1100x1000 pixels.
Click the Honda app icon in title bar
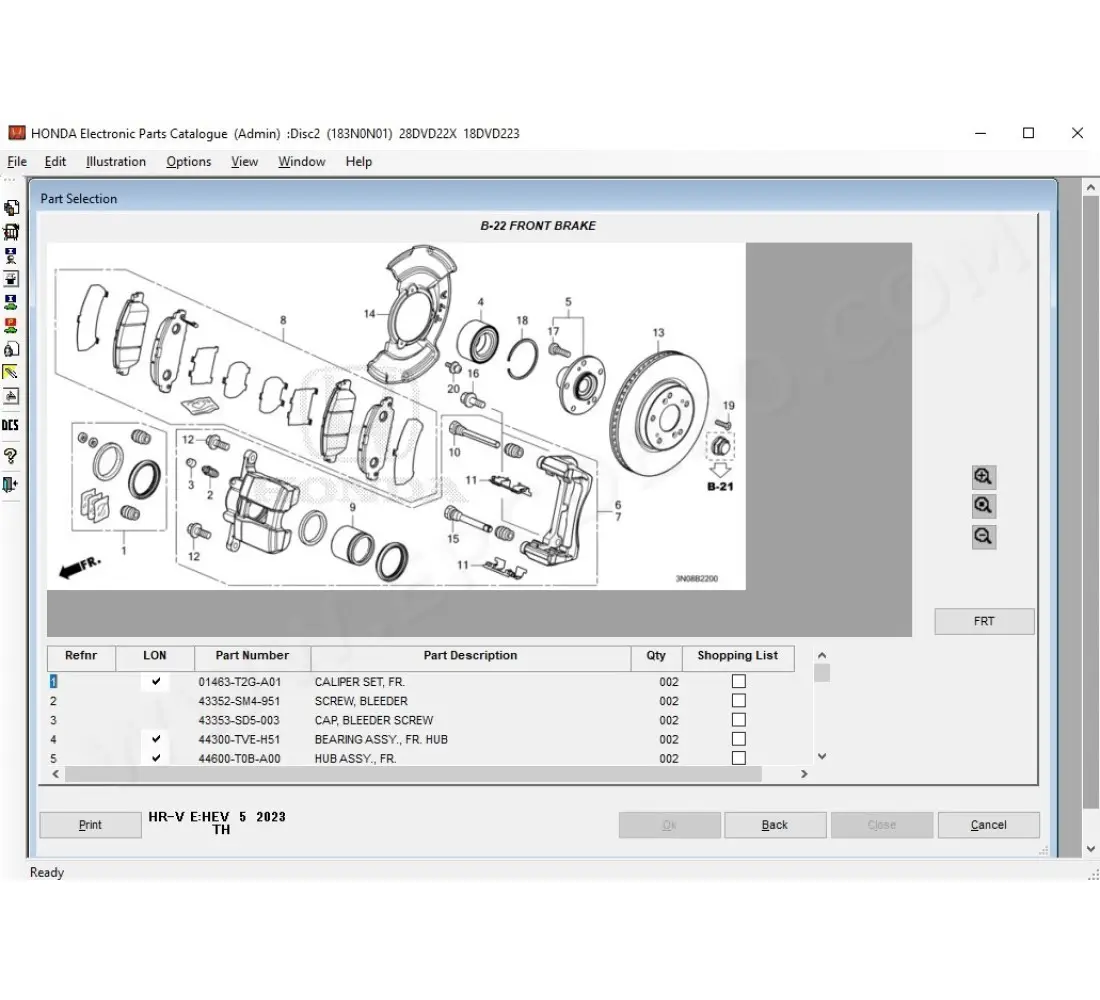(17, 133)
